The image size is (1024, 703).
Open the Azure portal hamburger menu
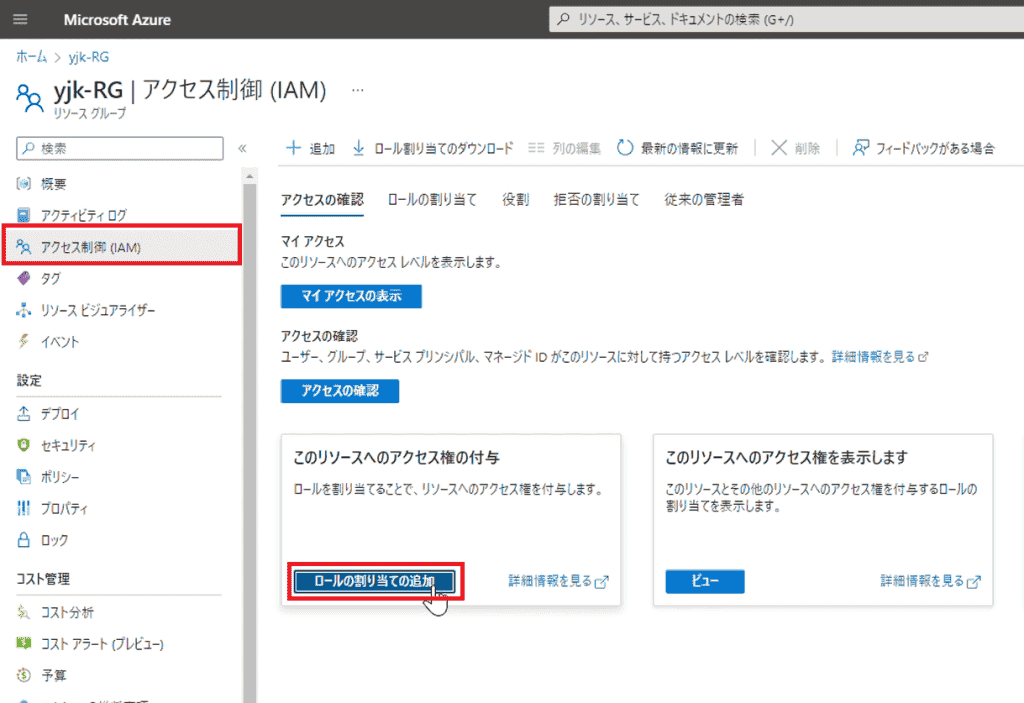click(x=20, y=19)
